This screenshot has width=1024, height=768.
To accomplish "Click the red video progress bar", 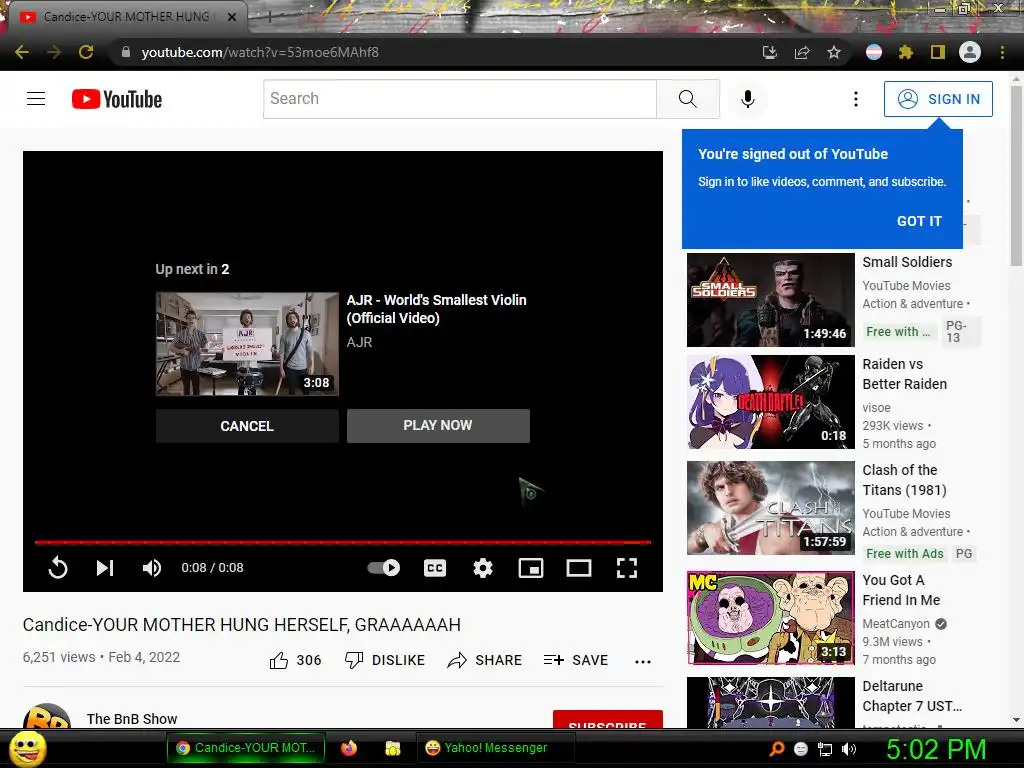I will click(x=343, y=542).
